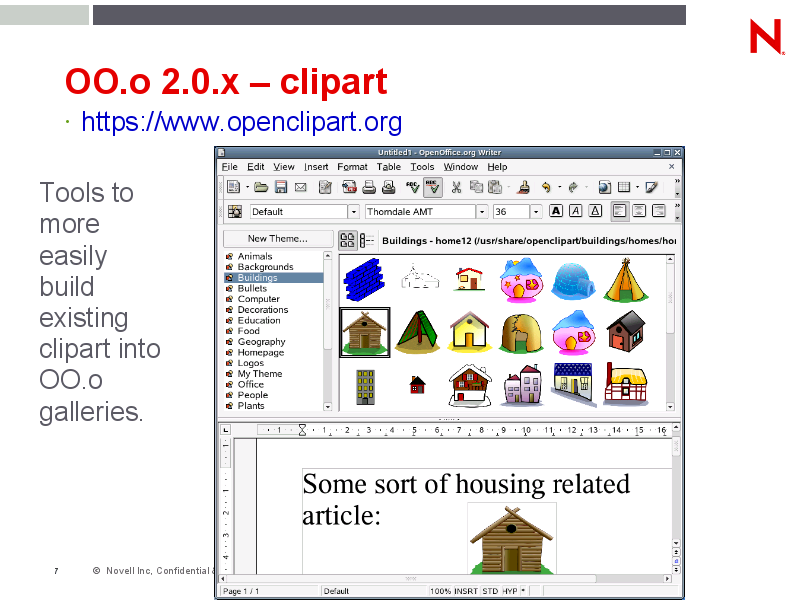Enable Align Left paragraph alignment
Image resolution: width=800 pixels, height=600 pixels.
pyautogui.click(x=619, y=211)
